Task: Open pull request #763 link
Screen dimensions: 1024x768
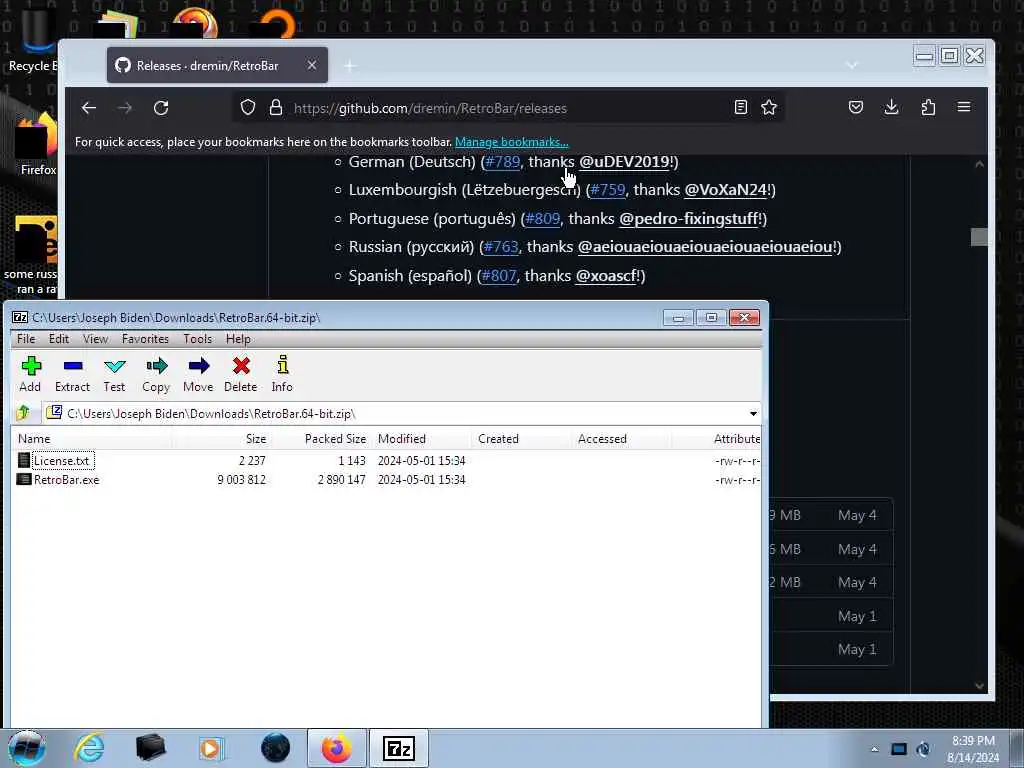Action: click(501, 247)
